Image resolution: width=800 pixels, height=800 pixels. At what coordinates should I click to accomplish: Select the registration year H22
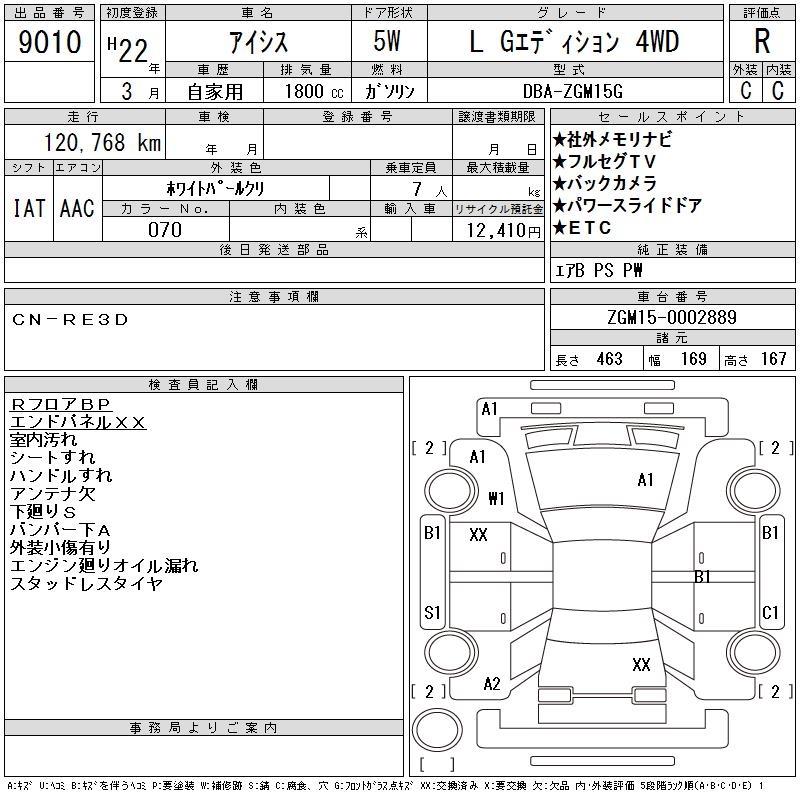click(128, 50)
